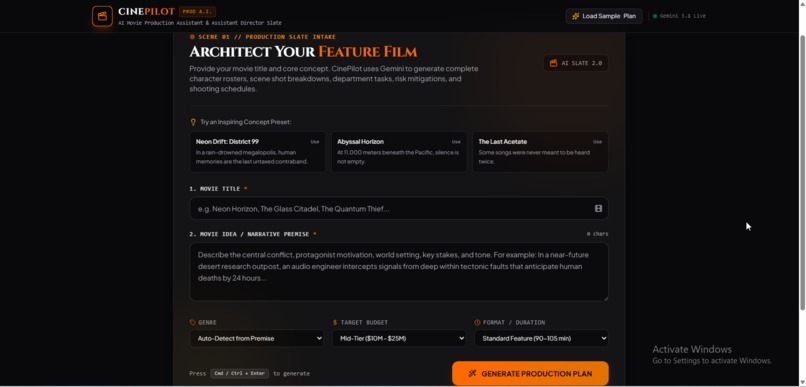Click the textarea resize handle corner

tap(606, 298)
